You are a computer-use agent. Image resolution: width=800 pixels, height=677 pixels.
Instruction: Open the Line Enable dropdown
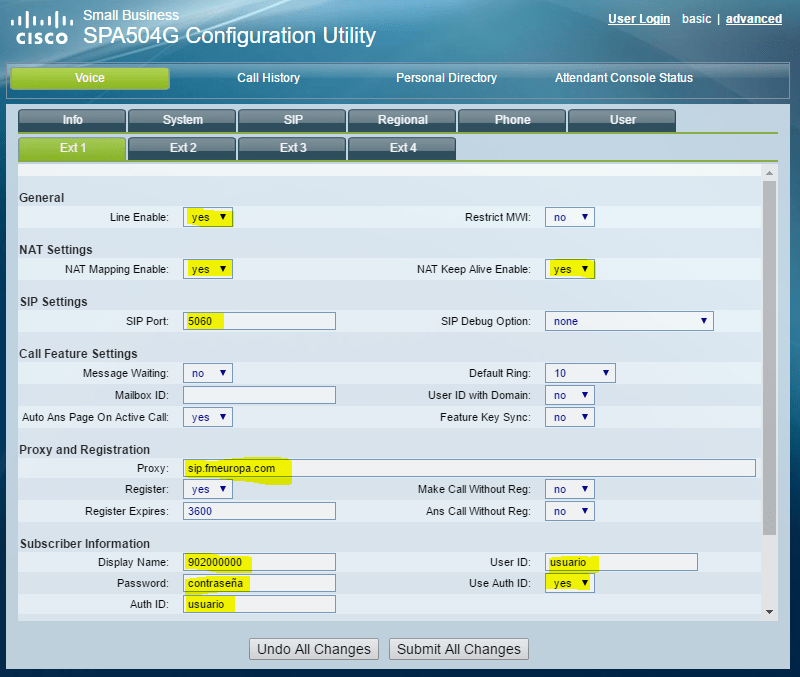tap(208, 217)
